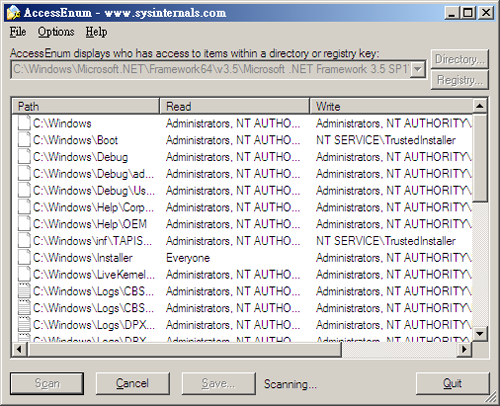Click the icon beside C:\Windows\Help\OEM
The width and height of the screenshot is (500, 406).
pyautogui.click(x=24, y=223)
